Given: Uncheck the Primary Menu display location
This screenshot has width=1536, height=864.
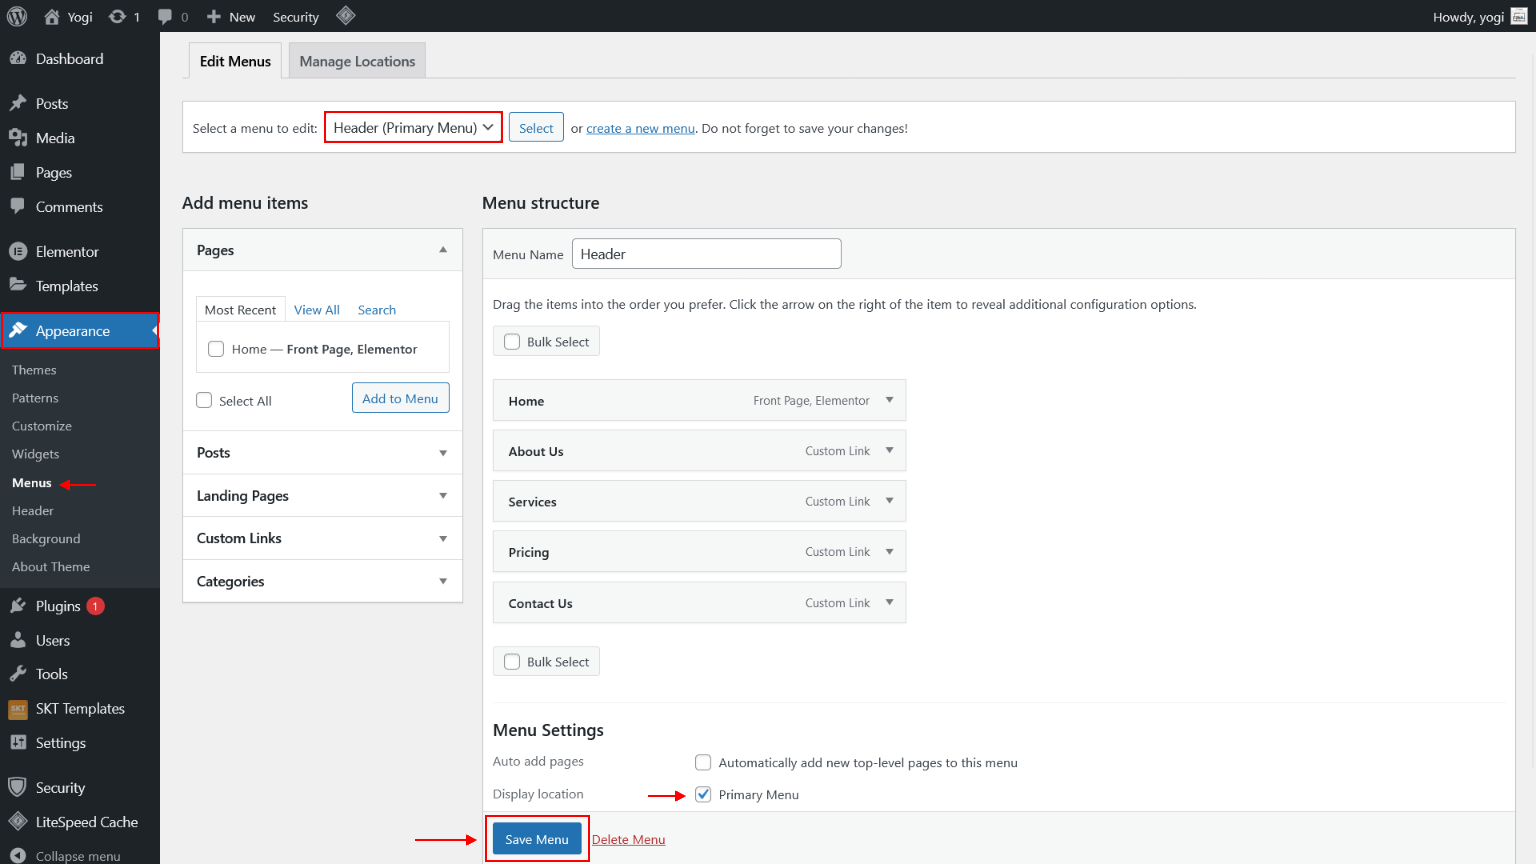Looking at the screenshot, I should [x=703, y=794].
